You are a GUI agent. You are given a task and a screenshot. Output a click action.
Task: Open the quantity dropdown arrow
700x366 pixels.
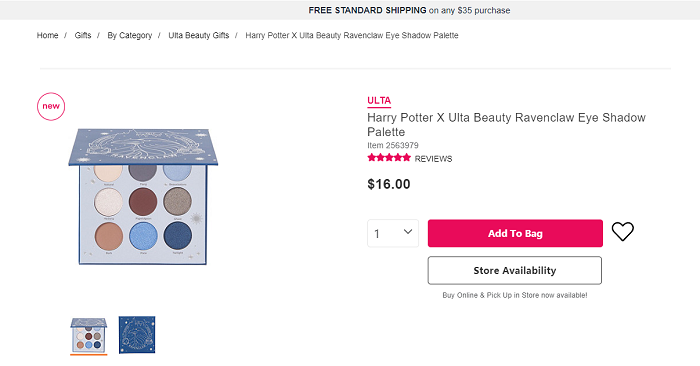pyautogui.click(x=408, y=232)
